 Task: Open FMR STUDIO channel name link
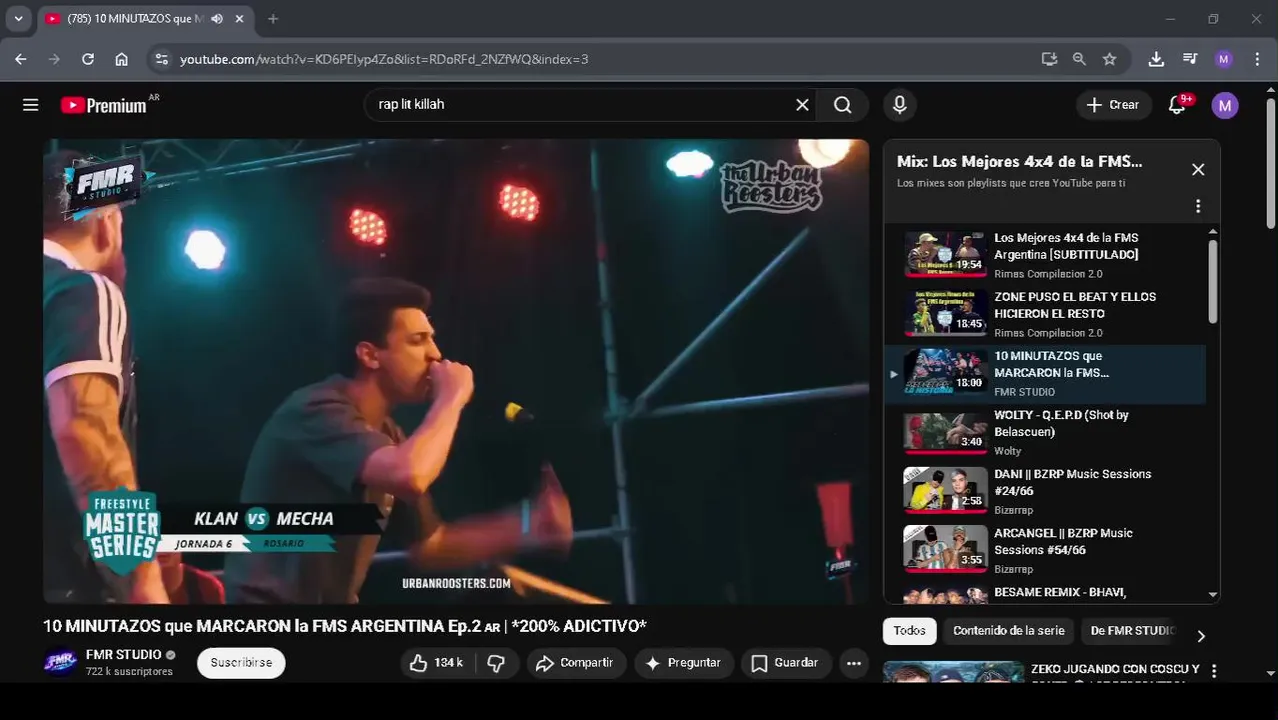click(x=123, y=655)
